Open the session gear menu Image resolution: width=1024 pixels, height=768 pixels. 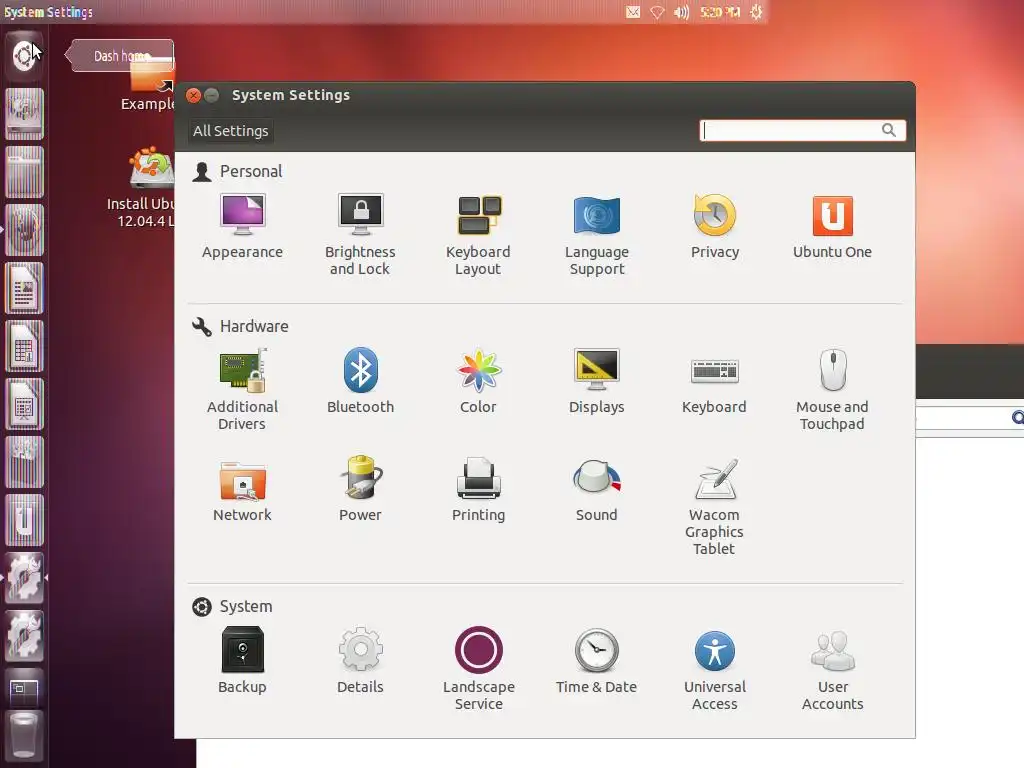click(x=756, y=12)
